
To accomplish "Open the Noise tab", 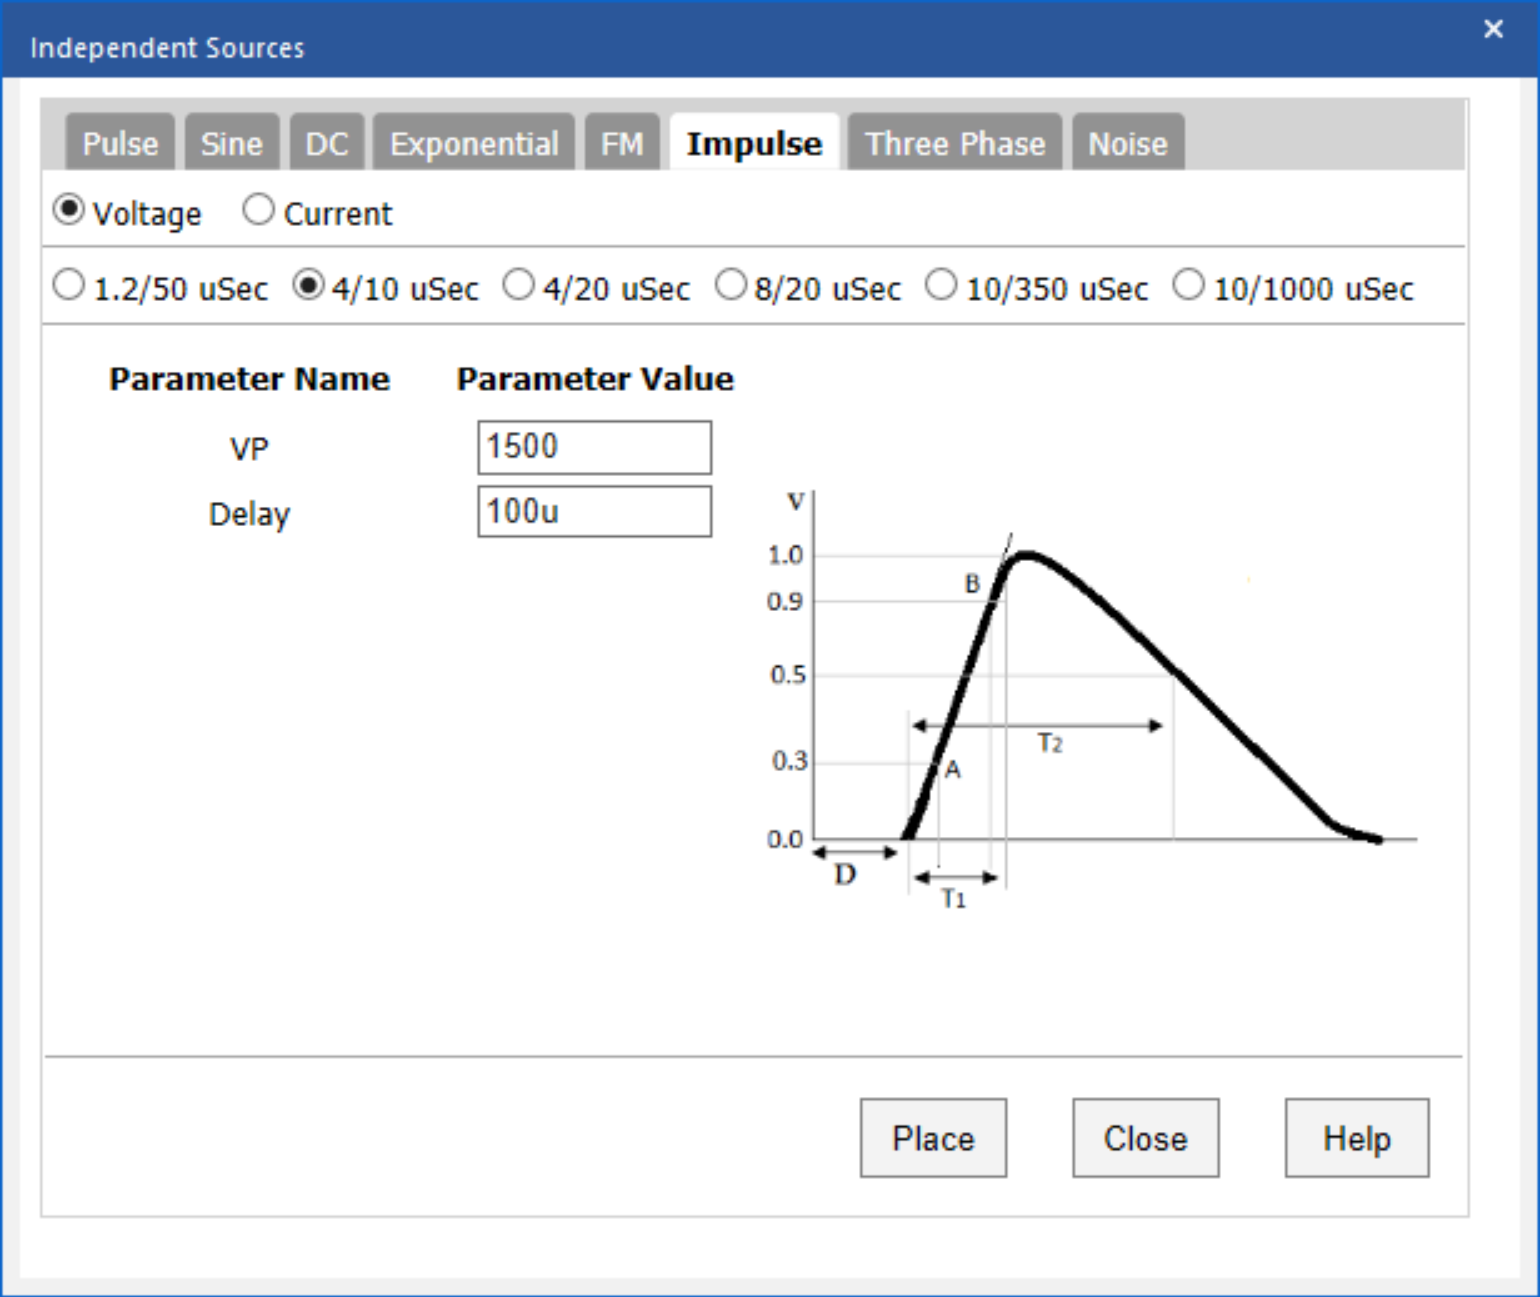I will 1128,143.
